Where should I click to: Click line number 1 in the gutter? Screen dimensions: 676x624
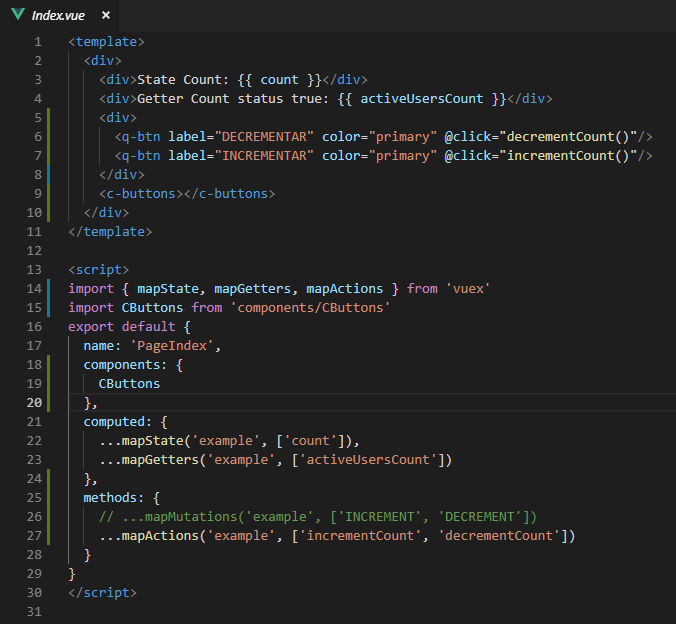point(37,42)
